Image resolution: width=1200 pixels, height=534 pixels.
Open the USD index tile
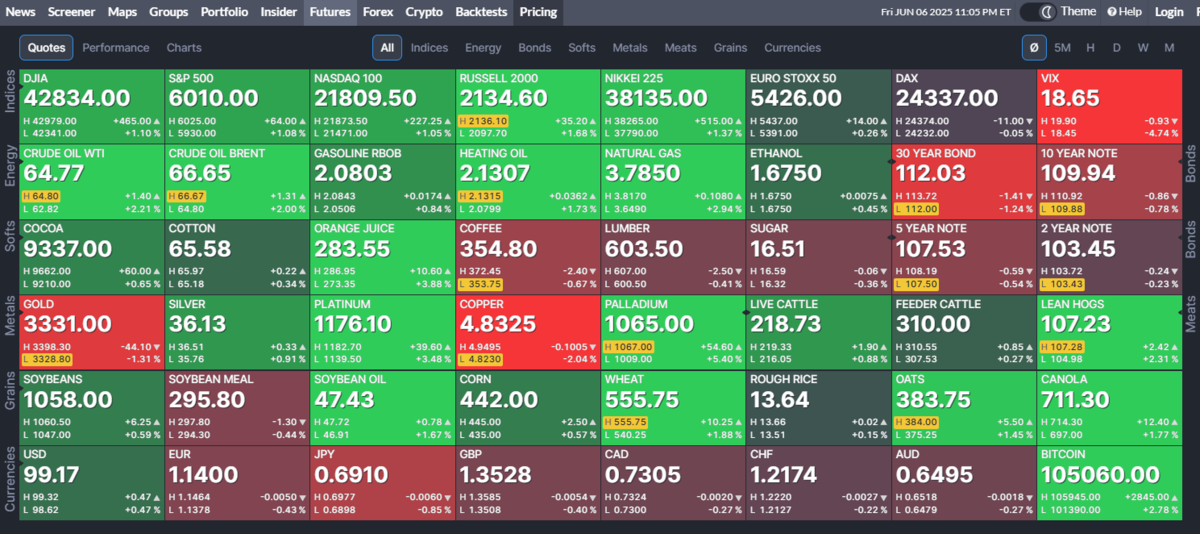91,483
